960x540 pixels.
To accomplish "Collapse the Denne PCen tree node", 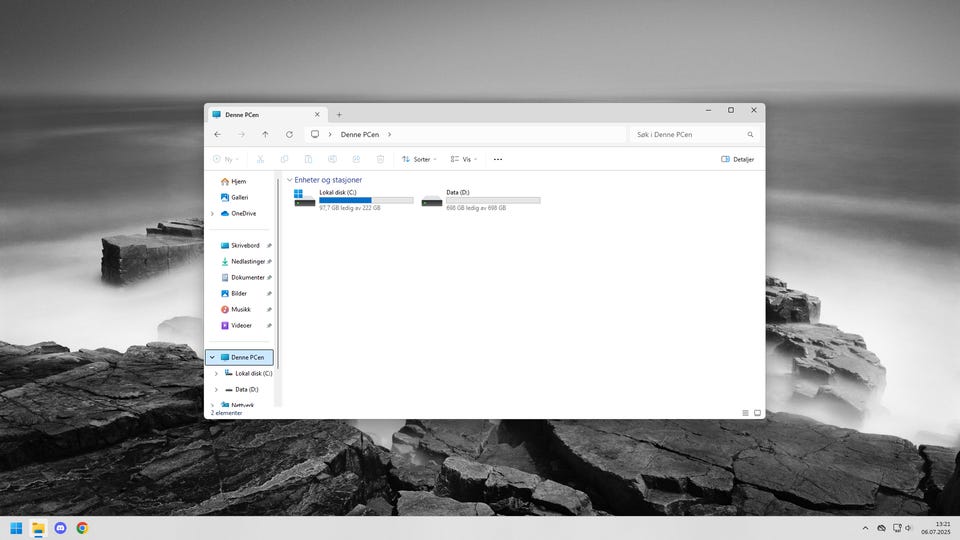I will point(212,357).
